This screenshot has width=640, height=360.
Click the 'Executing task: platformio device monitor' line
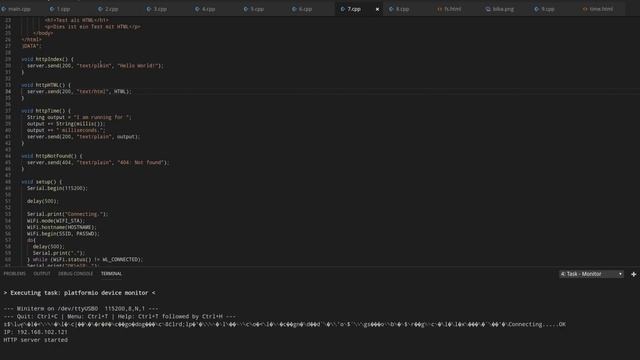point(79,293)
